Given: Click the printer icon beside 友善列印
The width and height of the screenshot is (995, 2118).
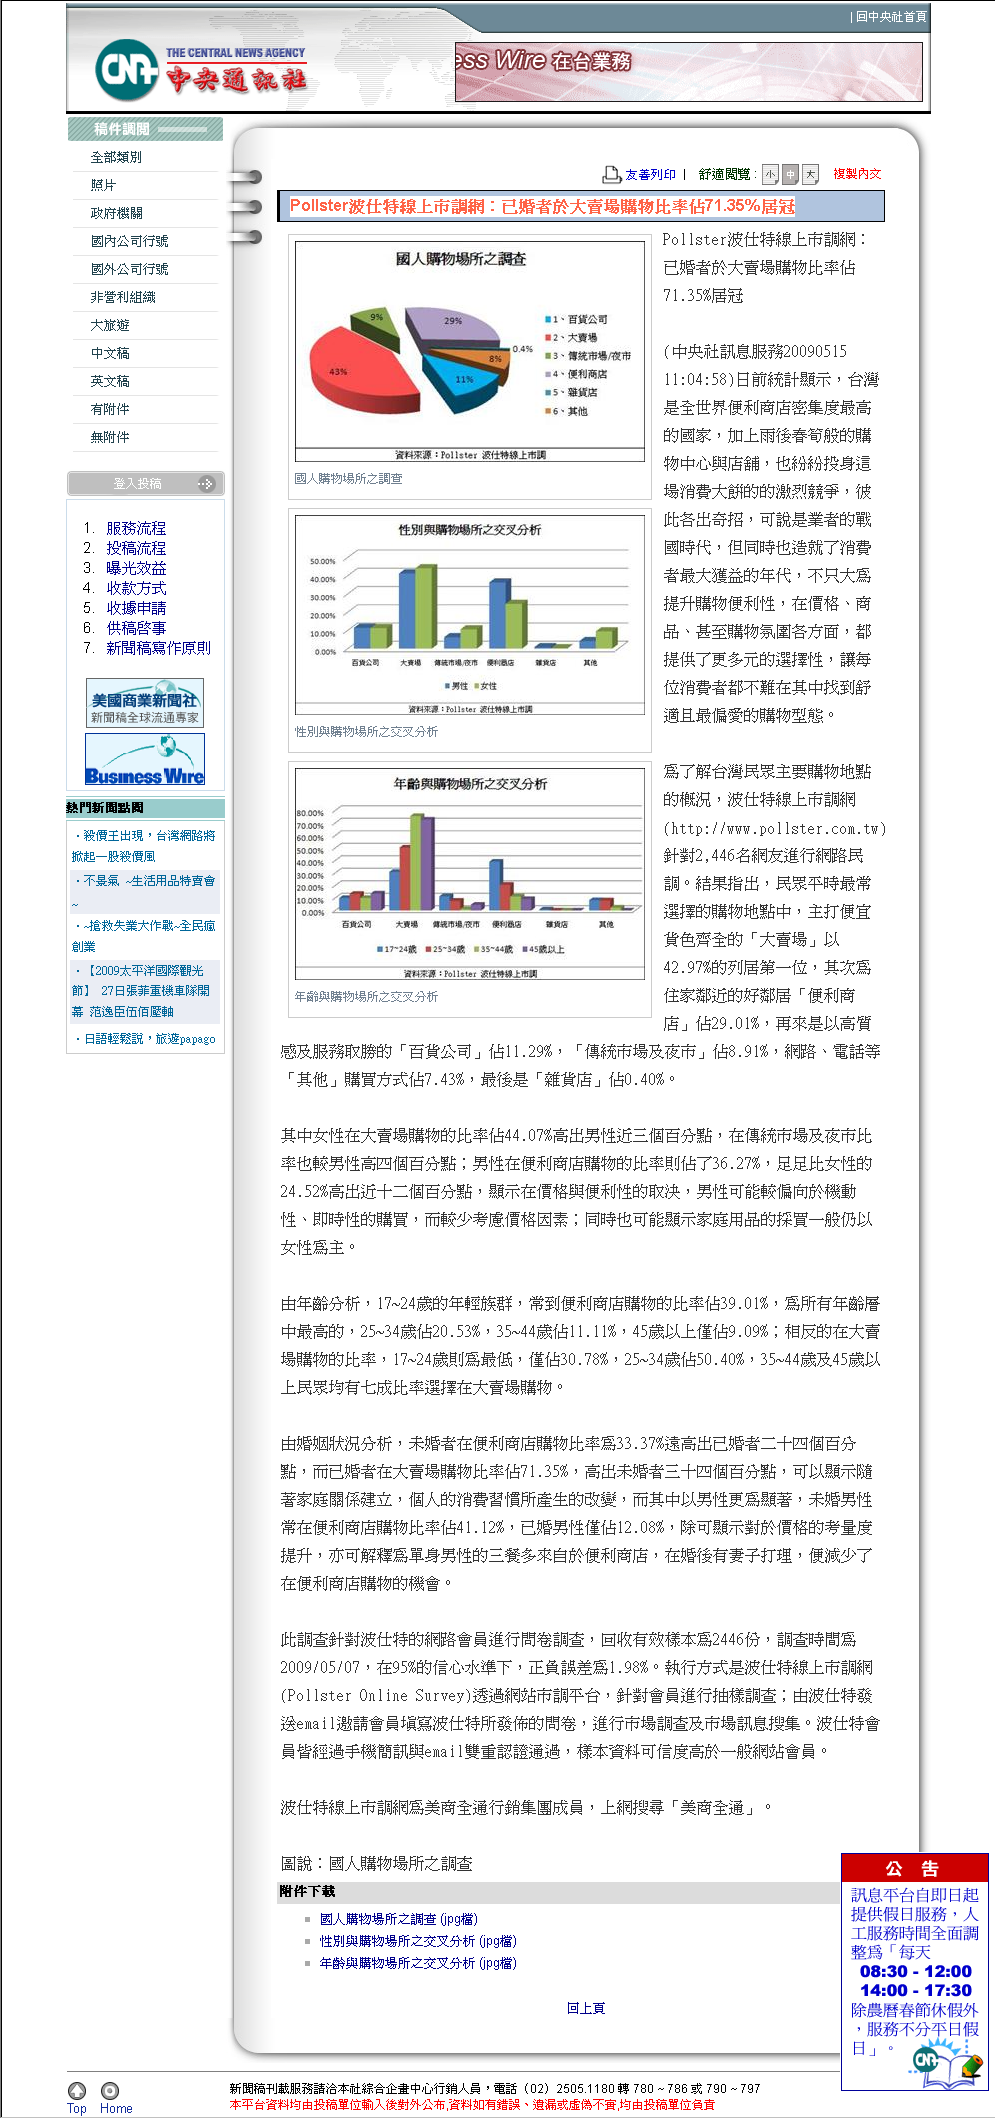Looking at the screenshot, I should point(612,174).
